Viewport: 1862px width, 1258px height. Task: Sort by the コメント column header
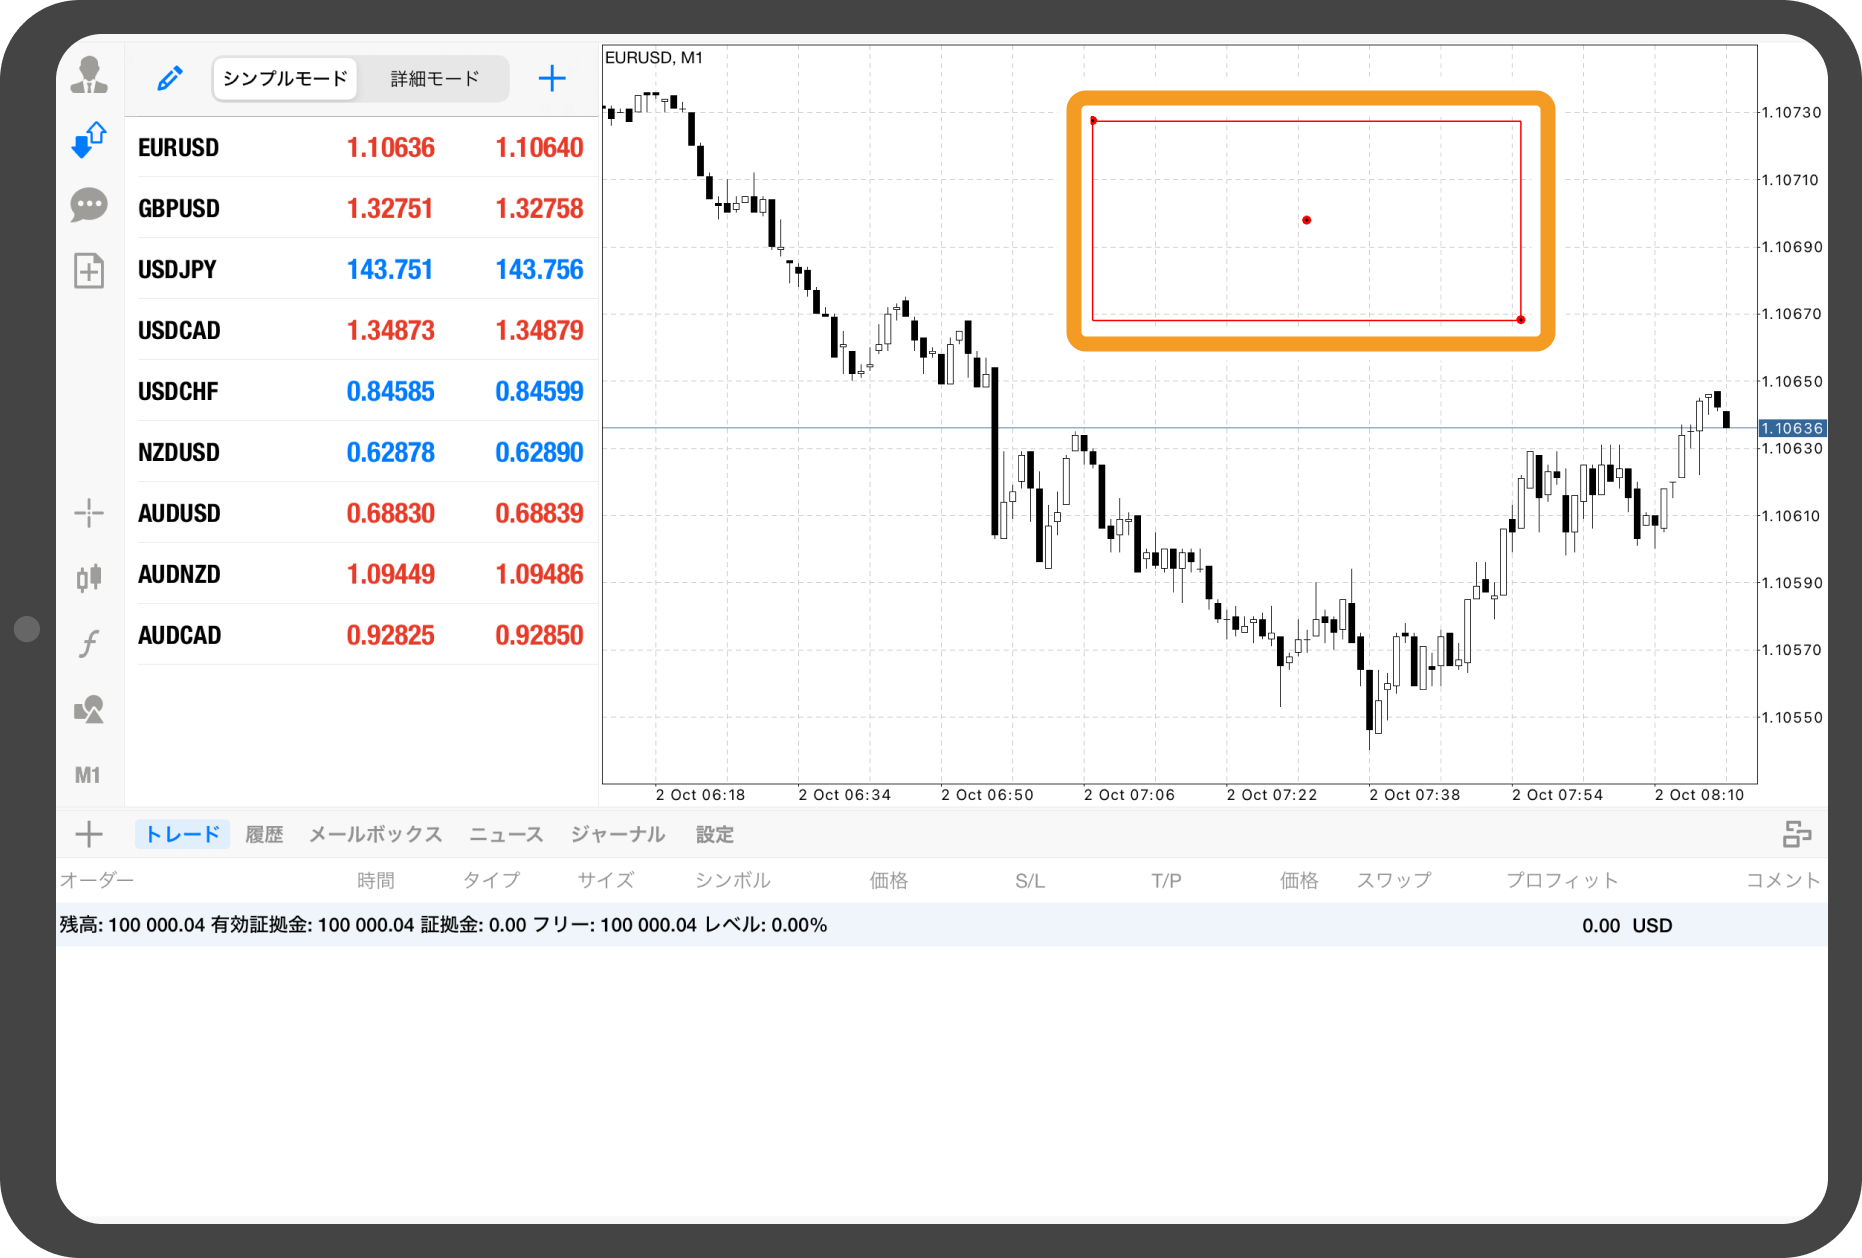pyautogui.click(x=1783, y=880)
